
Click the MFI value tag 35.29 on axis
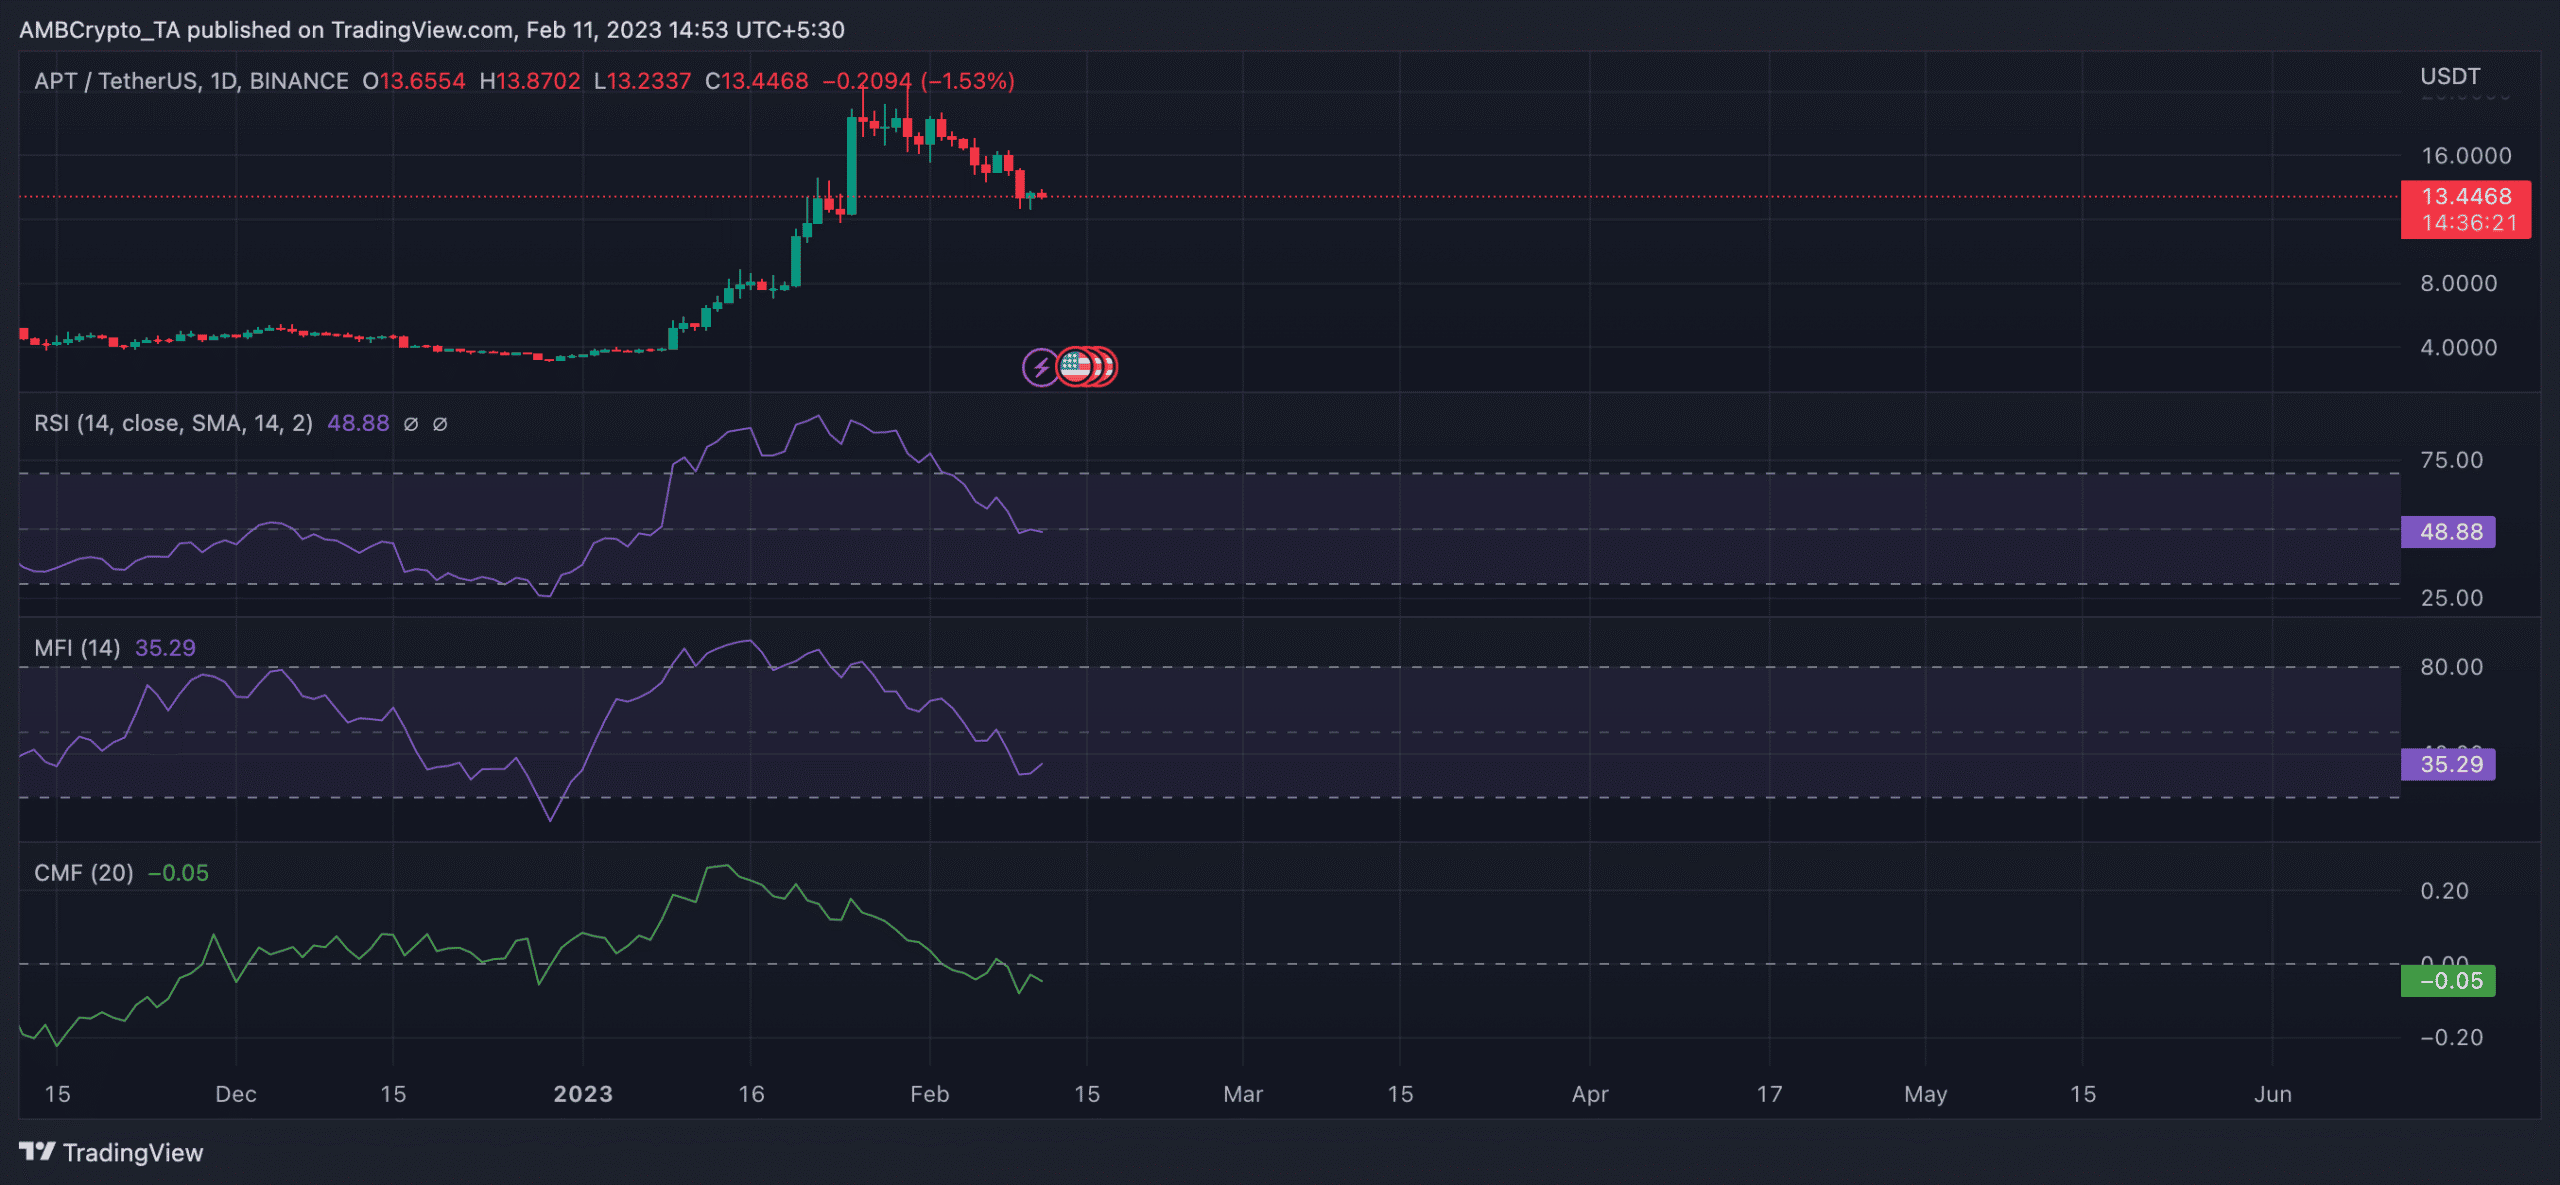[x=2448, y=764]
